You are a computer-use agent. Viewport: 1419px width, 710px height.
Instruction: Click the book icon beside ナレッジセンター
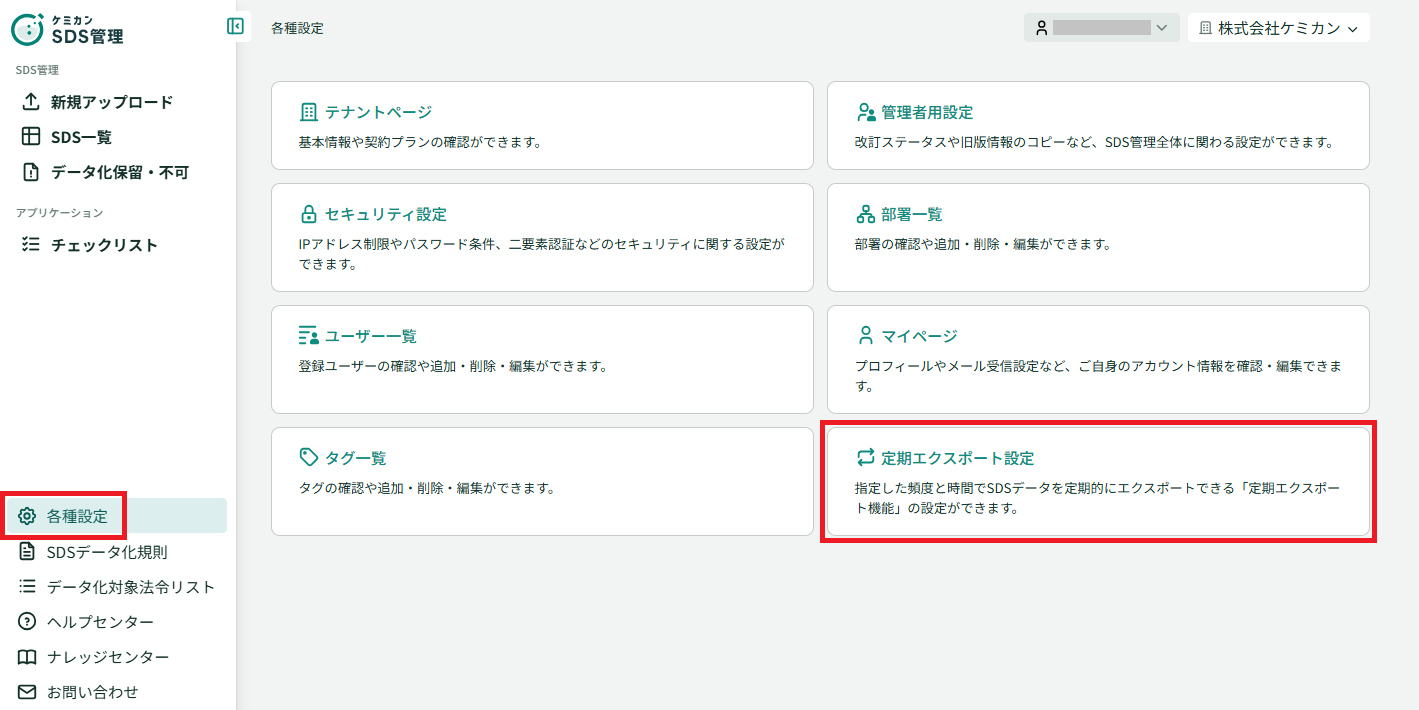tap(27, 657)
